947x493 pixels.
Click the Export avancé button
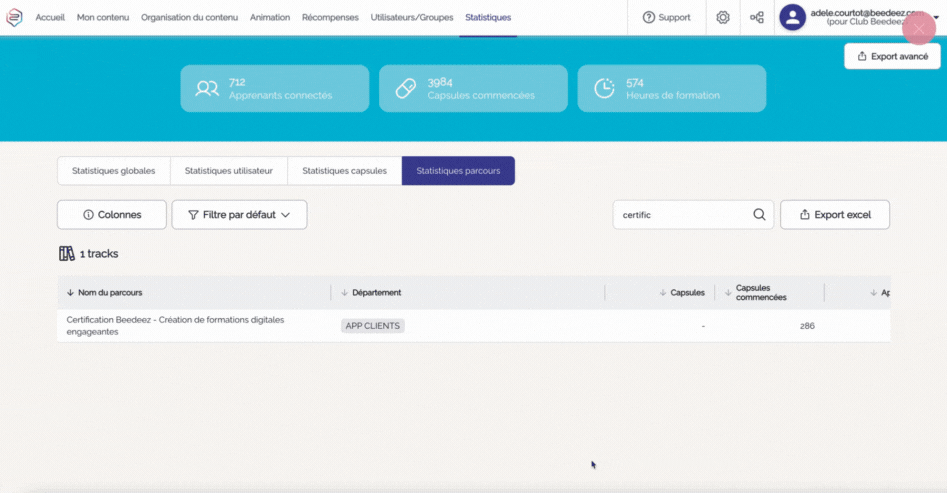click(x=891, y=56)
